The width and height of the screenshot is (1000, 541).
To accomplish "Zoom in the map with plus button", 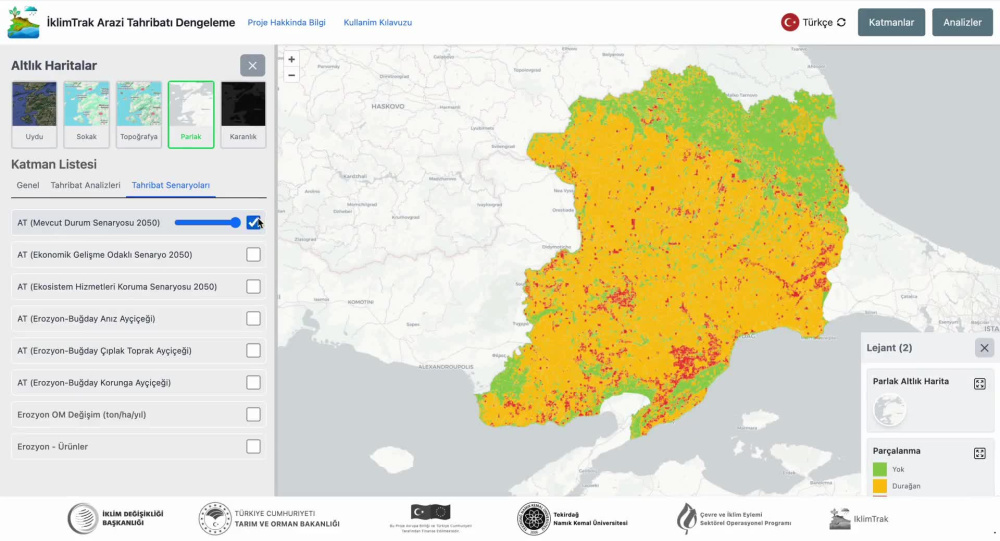I will [x=291, y=59].
